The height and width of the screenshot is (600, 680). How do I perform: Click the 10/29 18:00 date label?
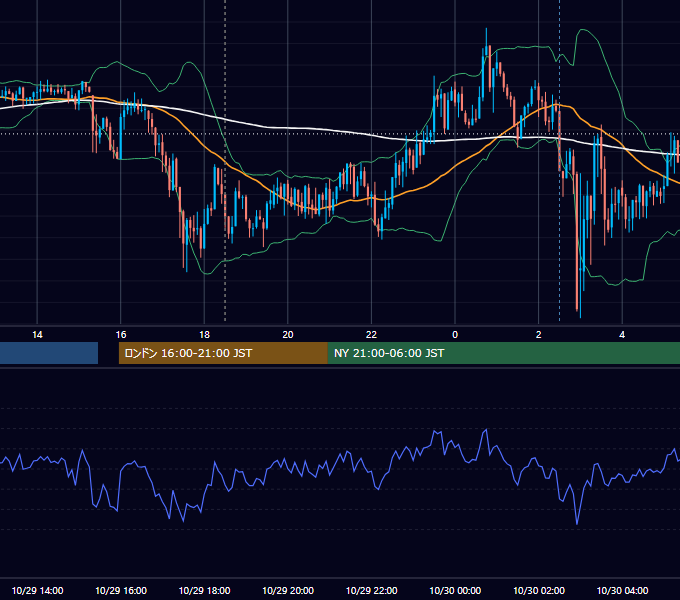[x=204, y=590]
